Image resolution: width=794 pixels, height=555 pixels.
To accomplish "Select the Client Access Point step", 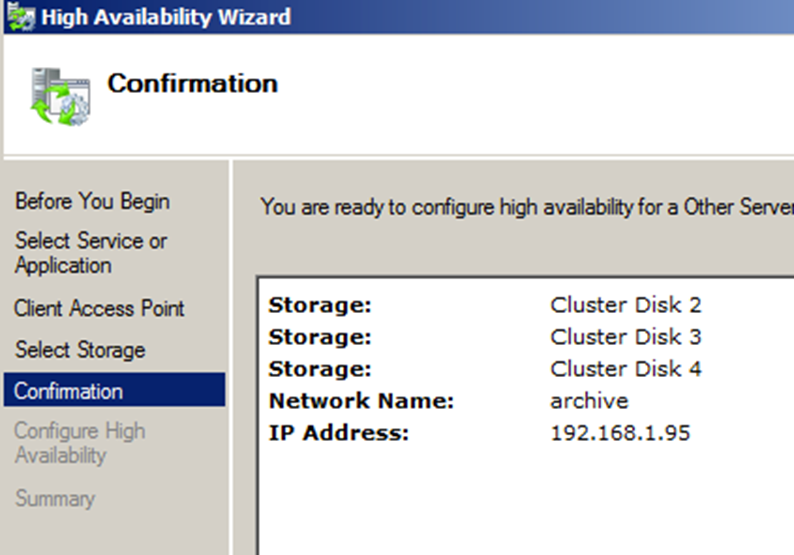I will tap(99, 308).
